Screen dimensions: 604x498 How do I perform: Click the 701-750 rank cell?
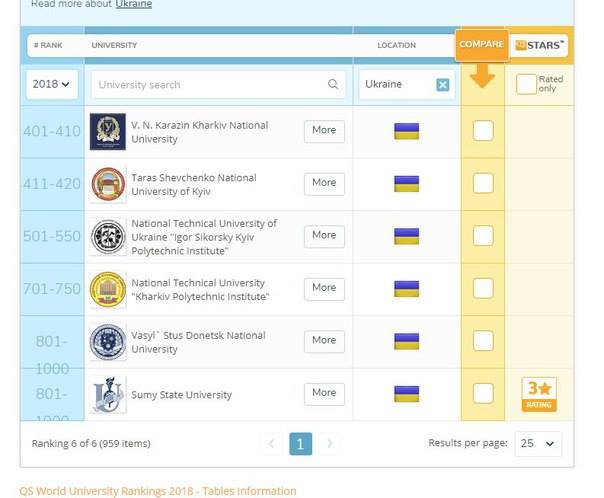coord(52,289)
